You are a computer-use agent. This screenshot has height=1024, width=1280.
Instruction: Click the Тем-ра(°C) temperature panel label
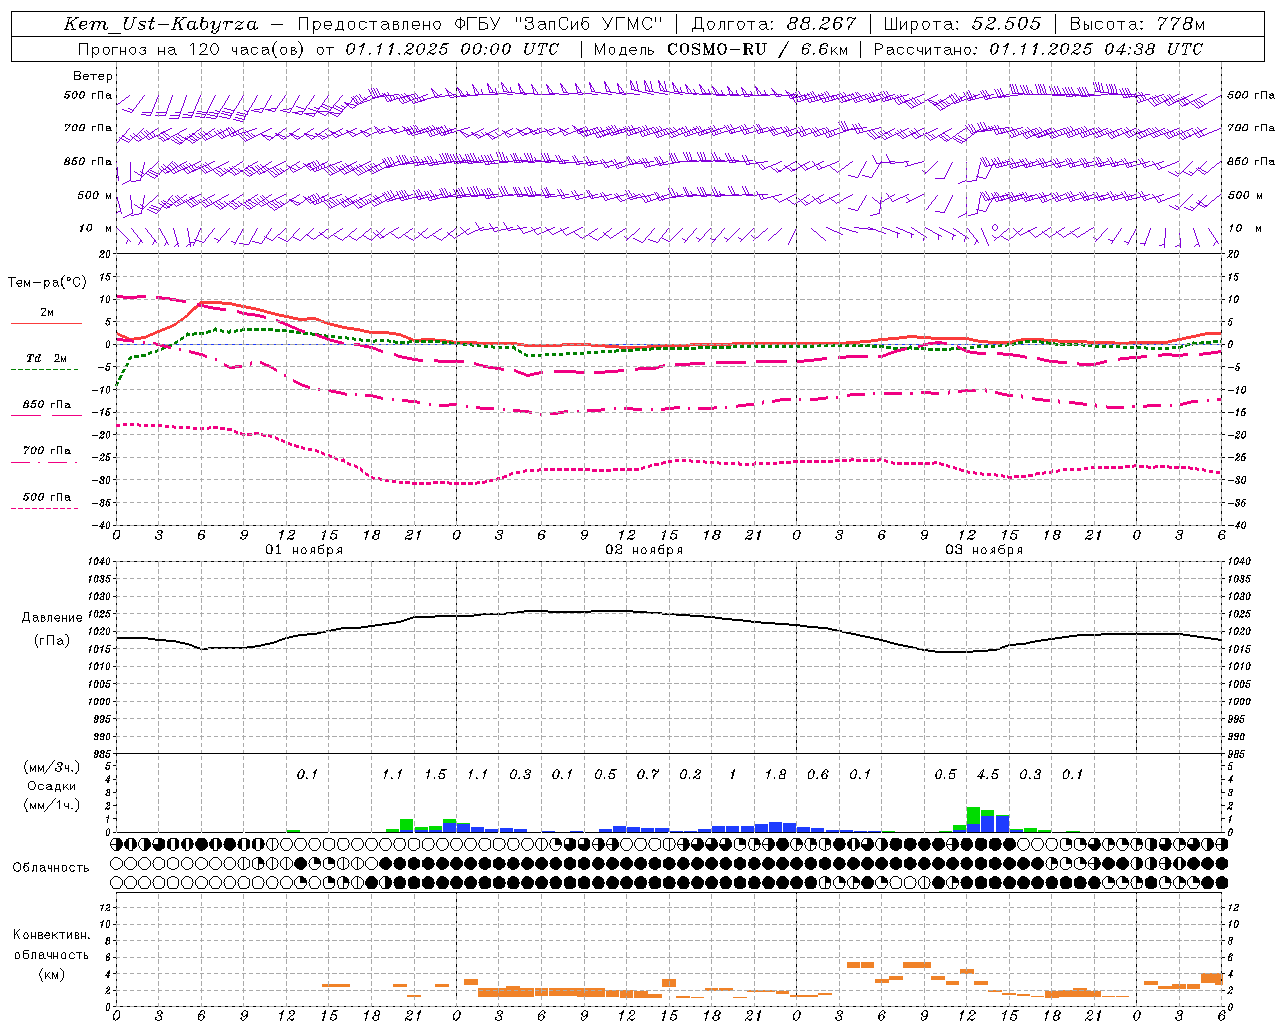[x=47, y=283]
